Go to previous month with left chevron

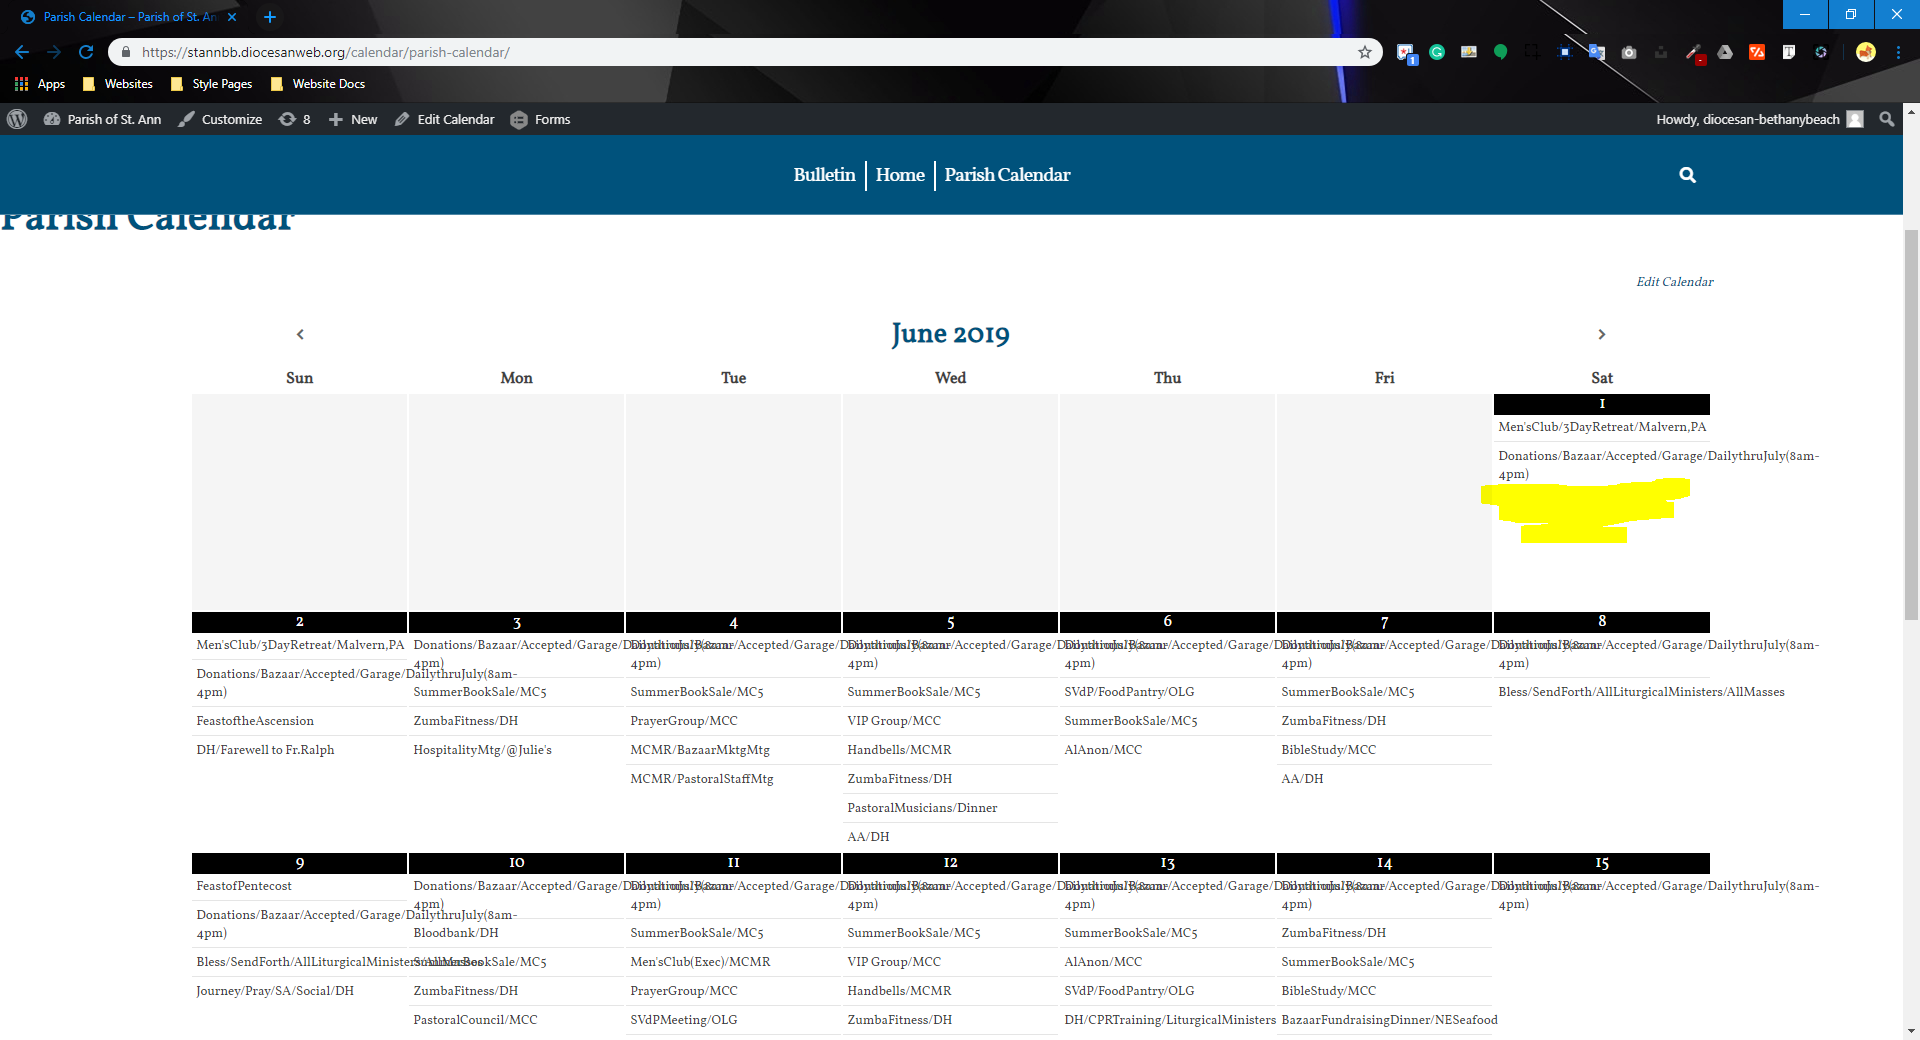300,334
